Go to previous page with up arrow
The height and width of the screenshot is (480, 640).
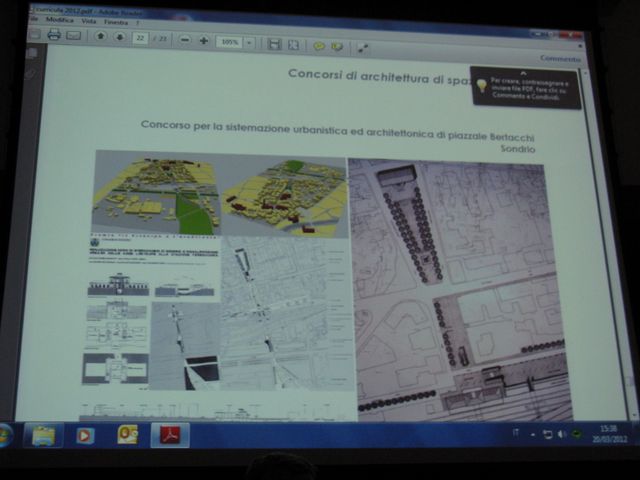(x=100, y=36)
